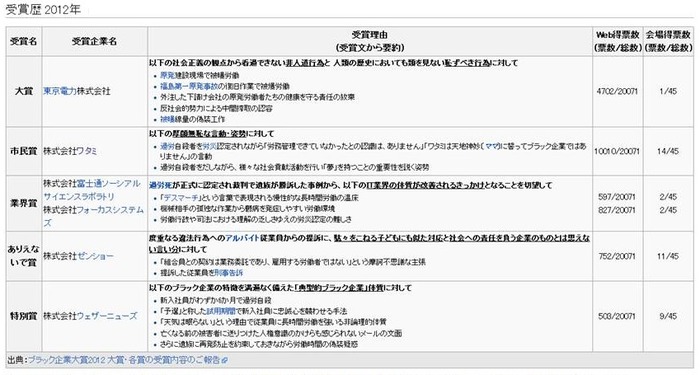Image resolution: width=700 pixels, height=375 pixels.
Task: Select the 以下の厚顔無恥な言動・姿勢に対して line
Action: tap(212, 133)
